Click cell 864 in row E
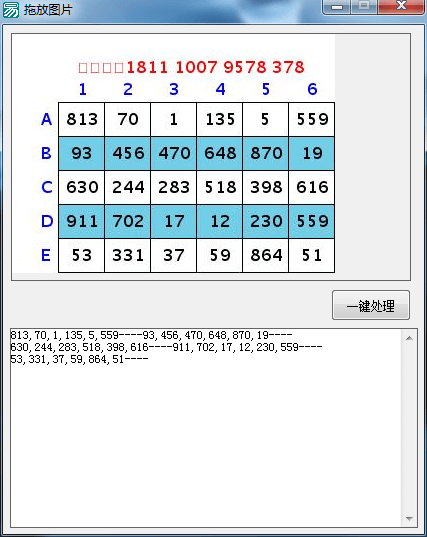Viewport: 427px width, 537px height. point(266,255)
